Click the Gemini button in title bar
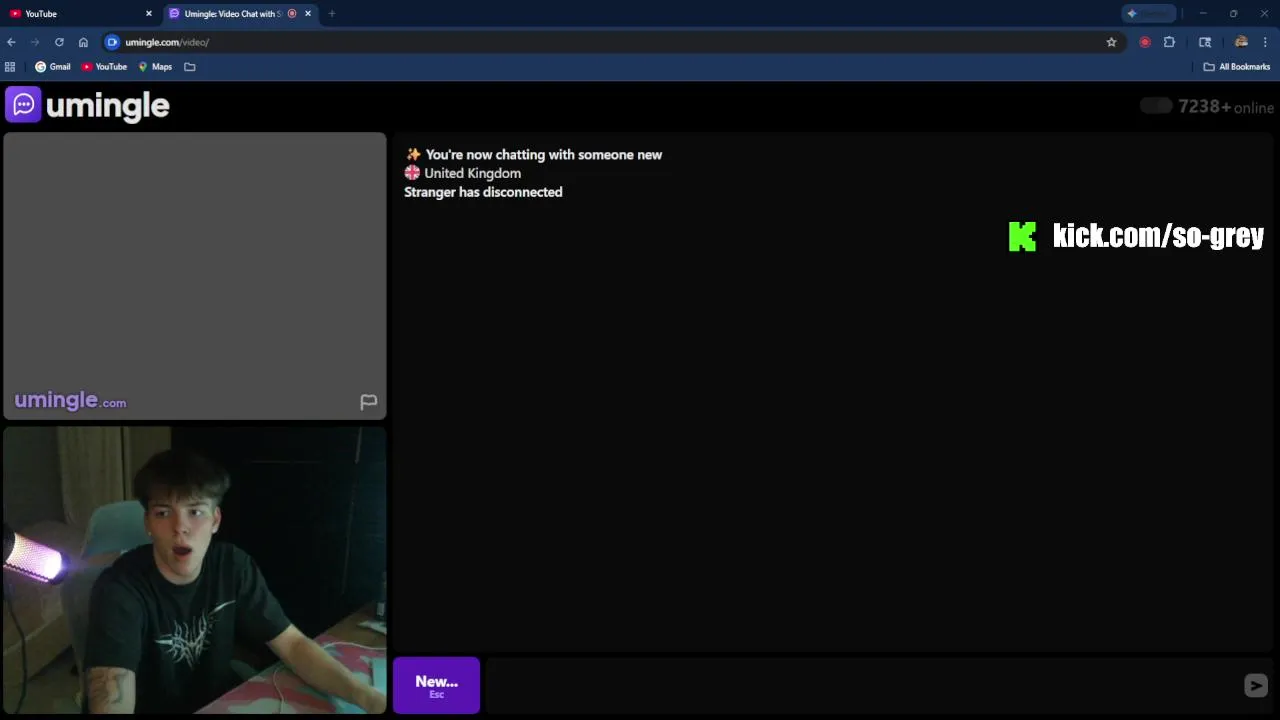 [1148, 14]
